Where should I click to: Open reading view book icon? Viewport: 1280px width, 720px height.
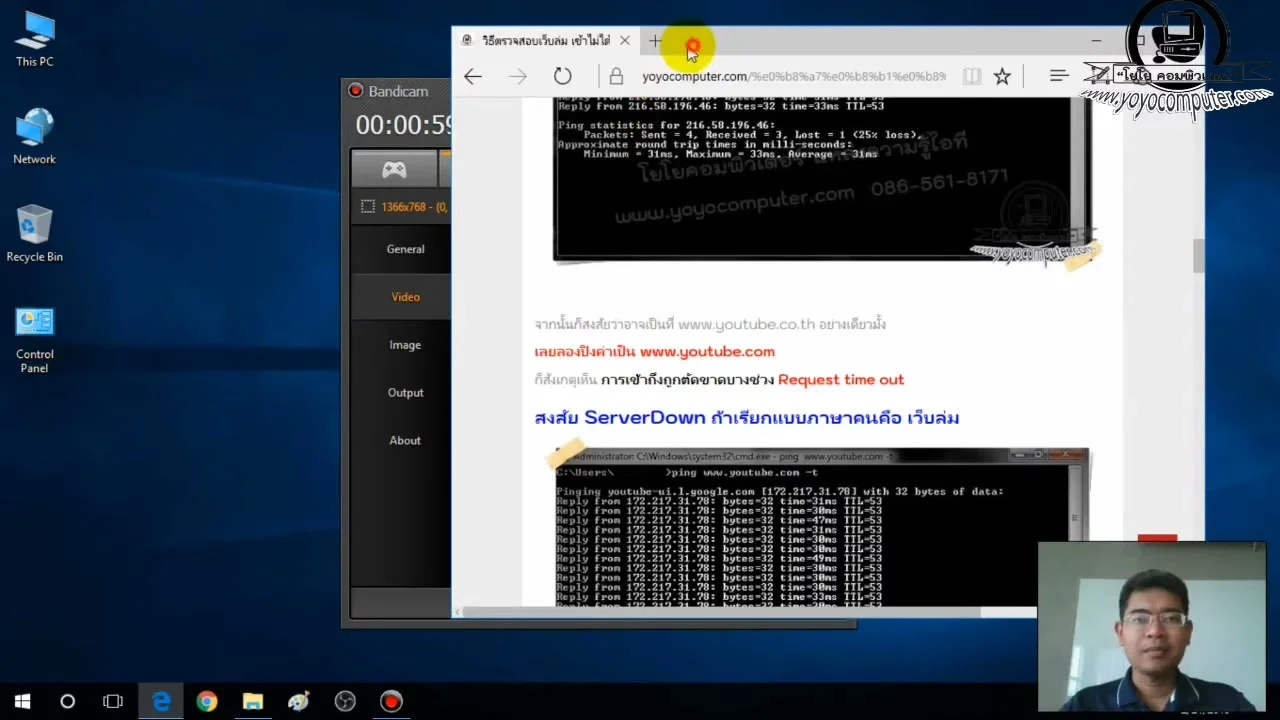tap(971, 76)
